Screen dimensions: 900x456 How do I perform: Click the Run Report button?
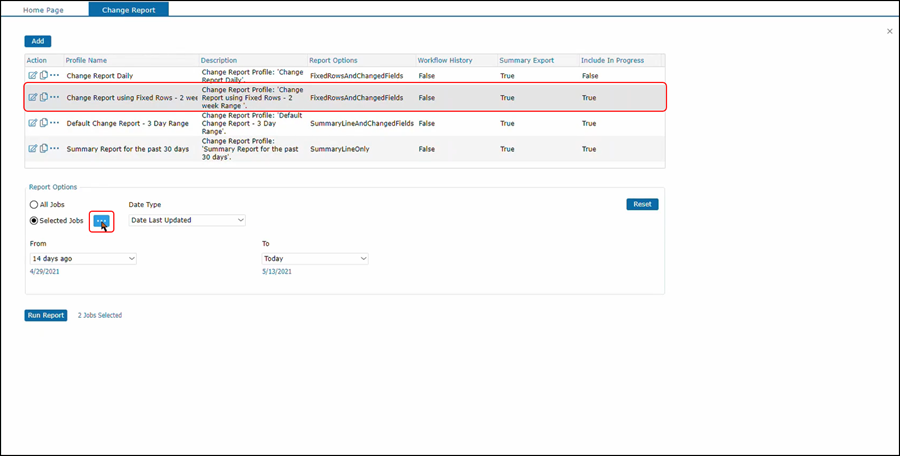(x=46, y=315)
